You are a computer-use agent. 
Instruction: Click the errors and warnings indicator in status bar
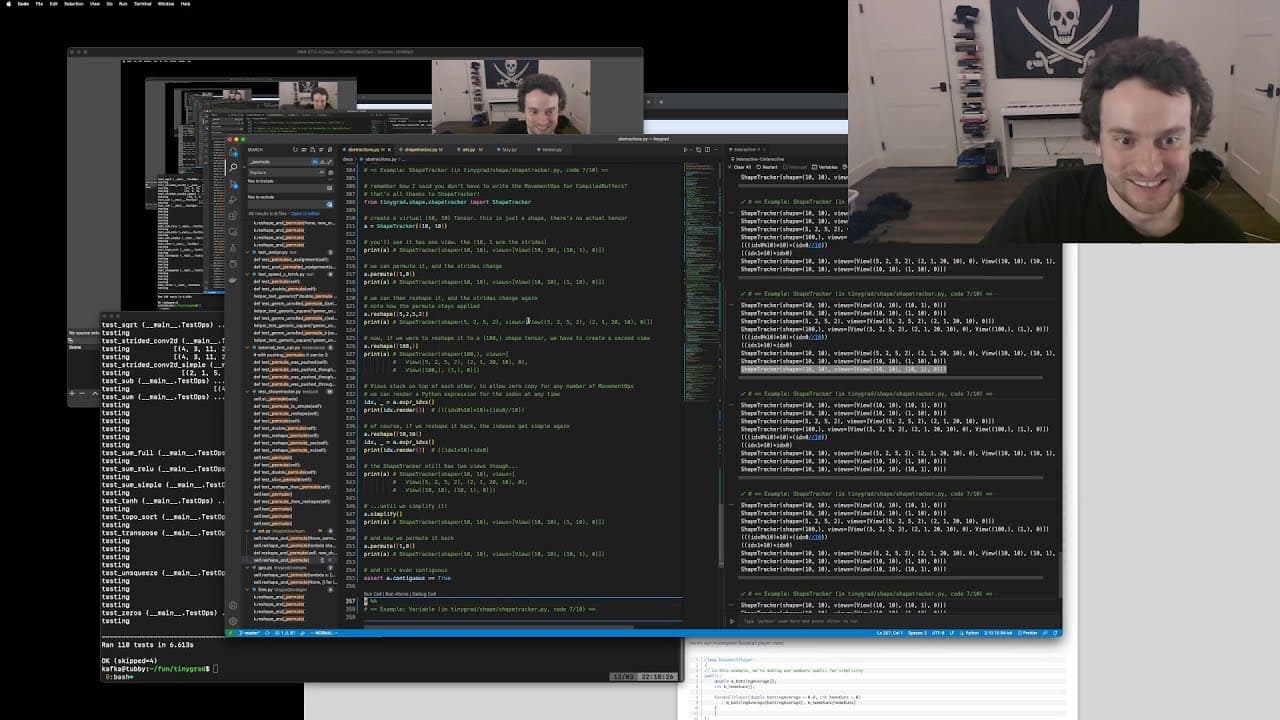(285, 632)
